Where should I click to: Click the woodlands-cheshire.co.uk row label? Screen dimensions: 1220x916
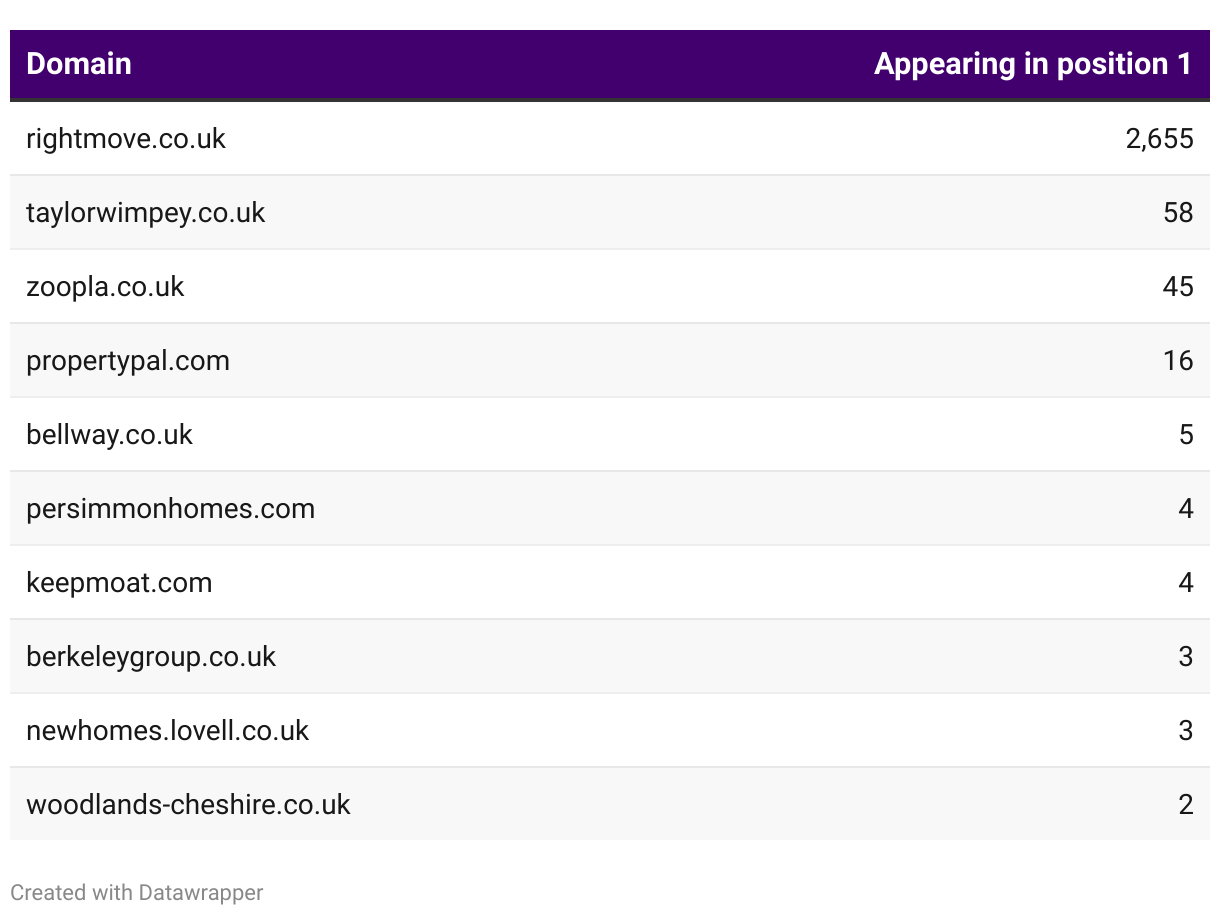[x=188, y=804]
